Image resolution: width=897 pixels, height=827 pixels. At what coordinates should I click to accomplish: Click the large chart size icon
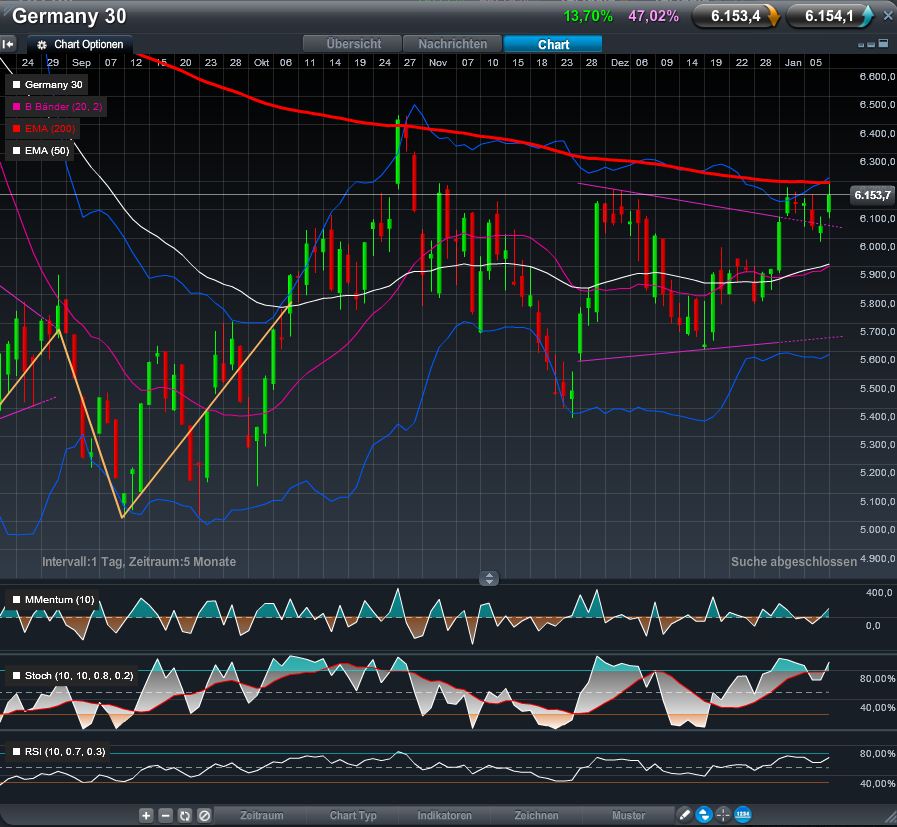(x=883, y=43)
